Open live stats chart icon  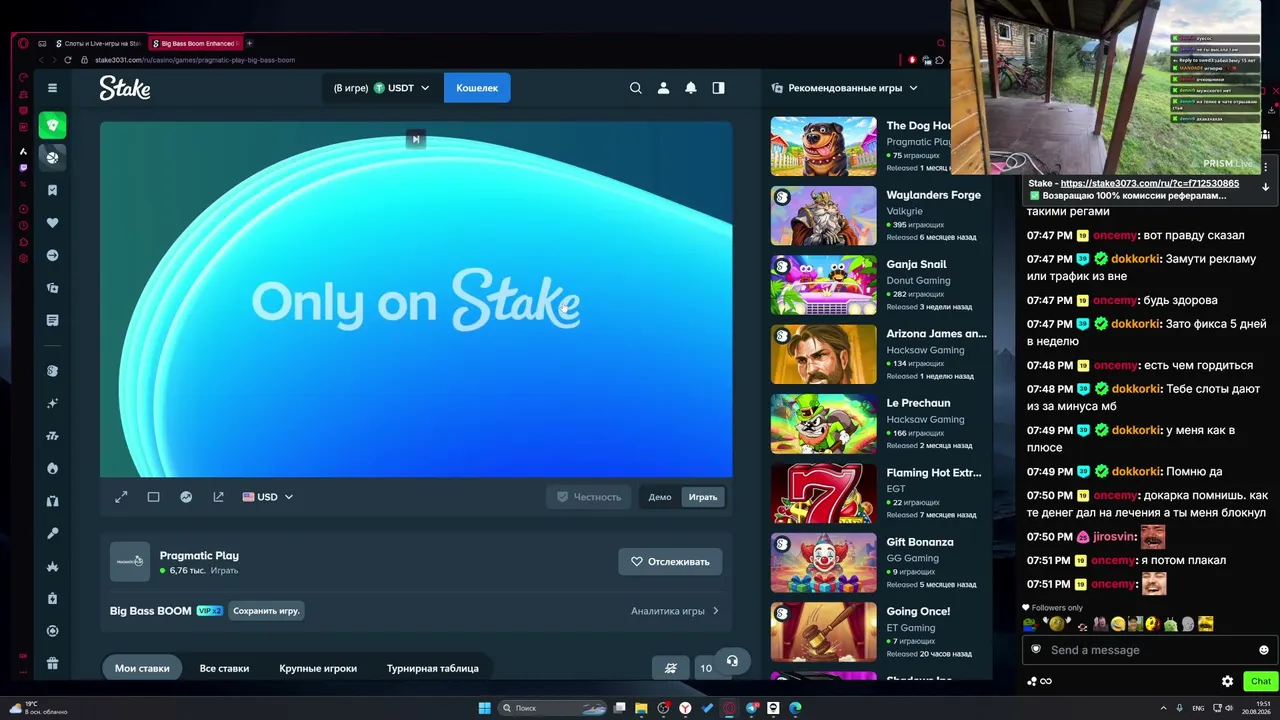point(186,497)
